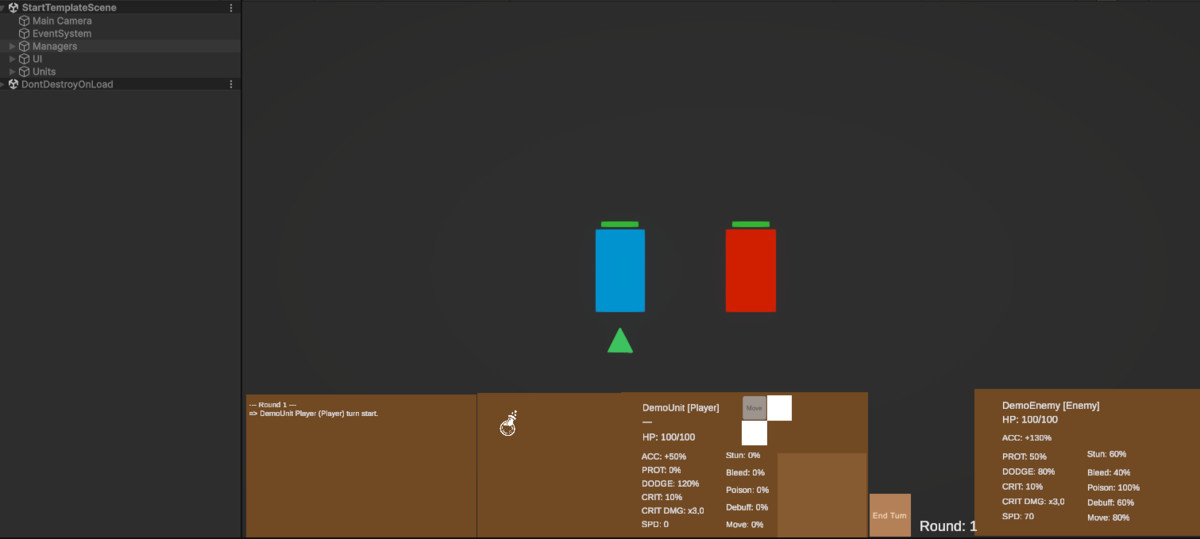Open the DontDestroyOnLoad options kebab menu
1200x539 pixels.
(x=231, y=85)
